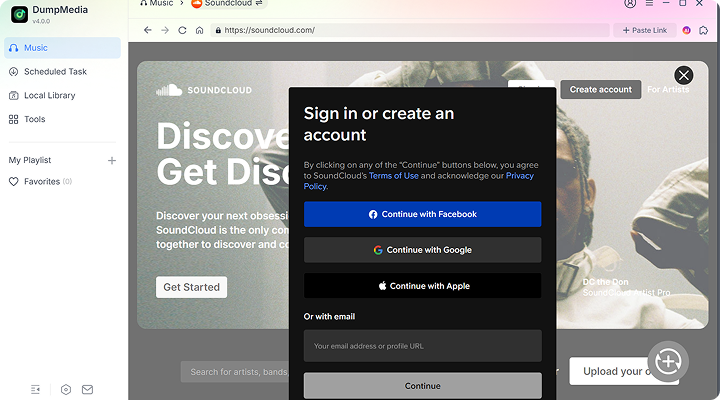This screenshot has height=400, width=720.
Task: Focus the email address or profile URL field
Action: (422, 346)
